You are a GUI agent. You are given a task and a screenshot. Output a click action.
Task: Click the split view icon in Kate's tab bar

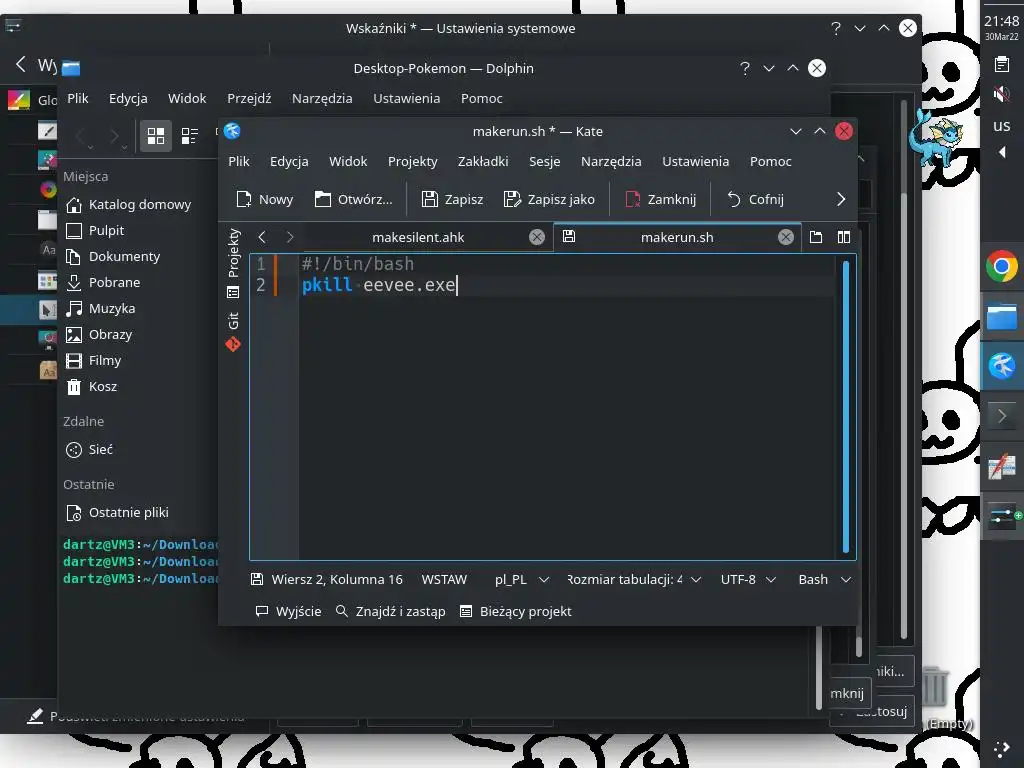point(844,237)
